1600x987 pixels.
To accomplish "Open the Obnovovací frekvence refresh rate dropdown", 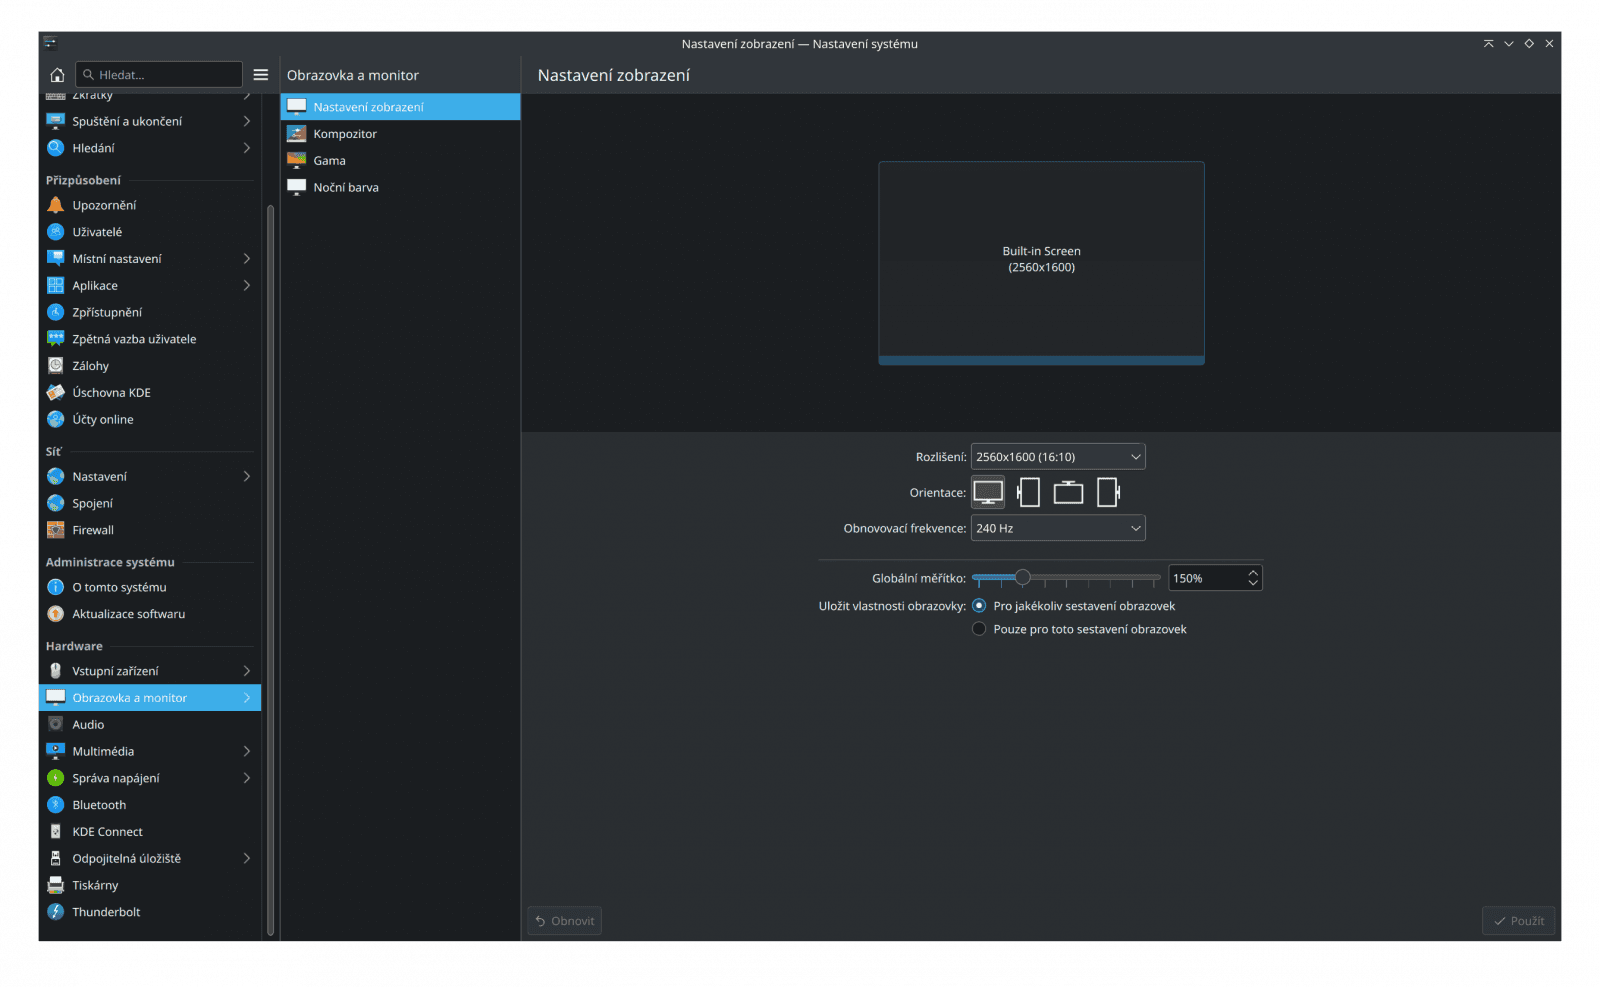I will (x=1058, y=528).
